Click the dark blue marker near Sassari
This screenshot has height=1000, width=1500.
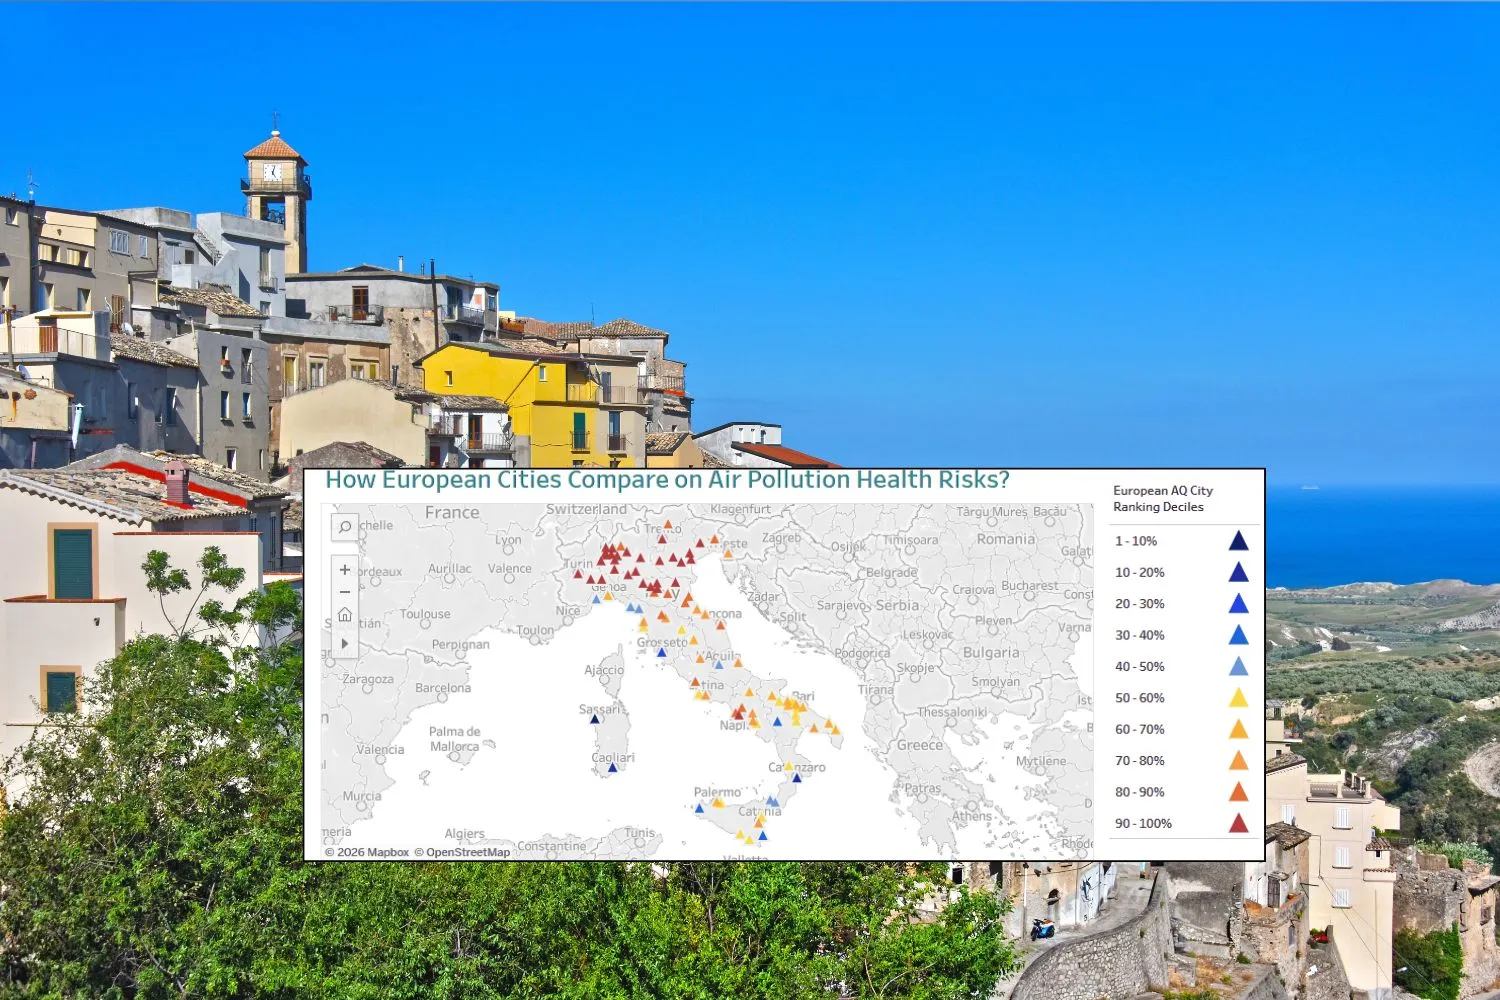tap(595, 719)
